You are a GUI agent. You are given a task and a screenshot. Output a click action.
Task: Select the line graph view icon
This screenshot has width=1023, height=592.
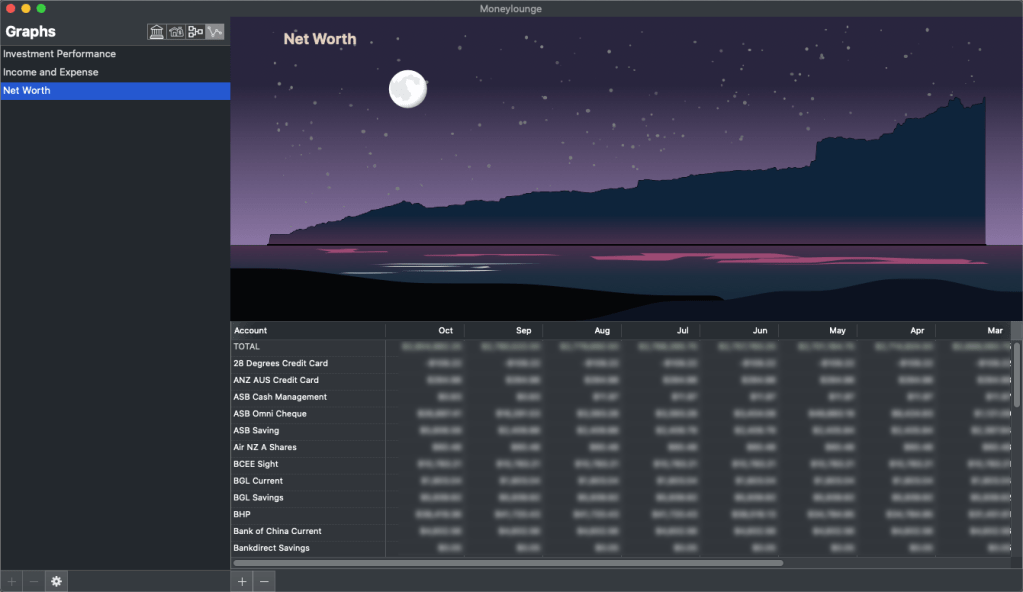click(215, 32)
